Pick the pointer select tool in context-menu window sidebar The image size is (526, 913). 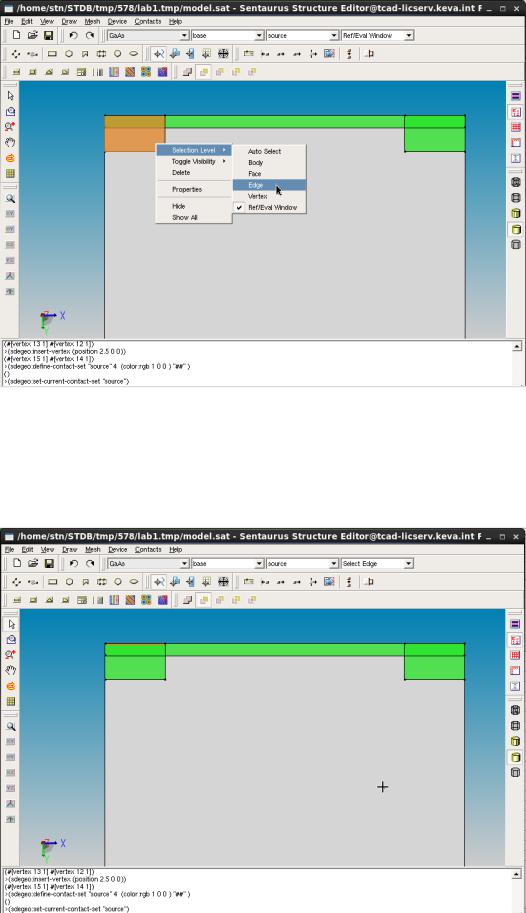click(x=10, y=95)
